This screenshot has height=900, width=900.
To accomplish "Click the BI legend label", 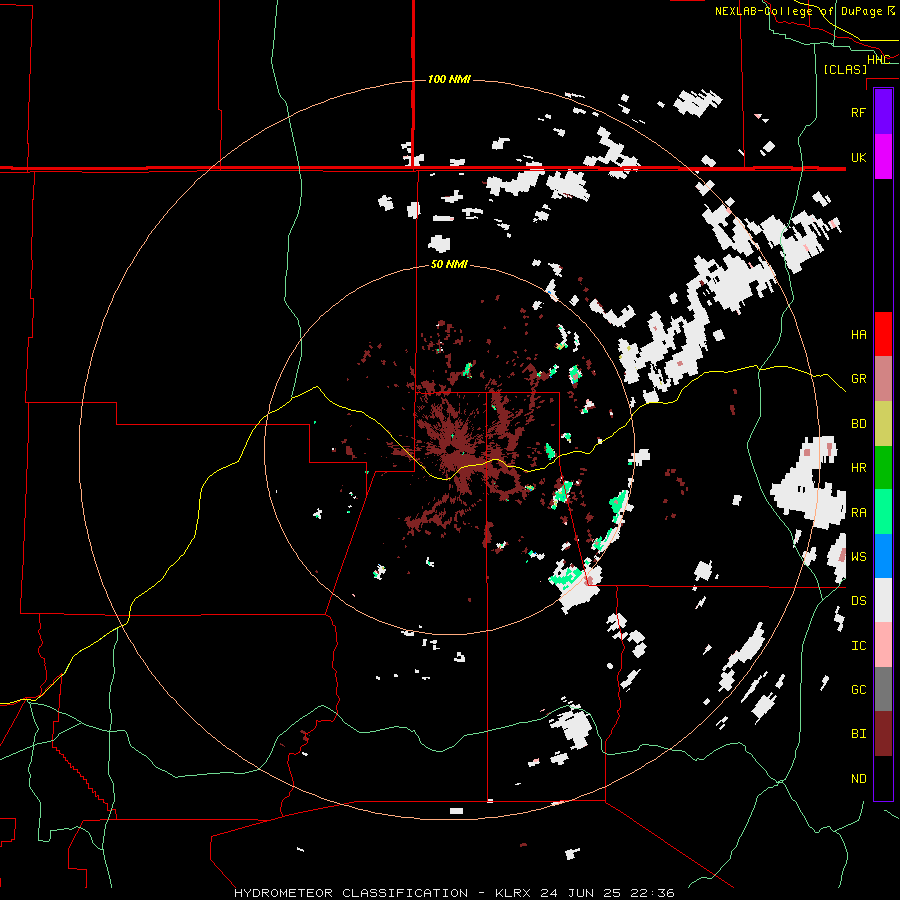I will click(x=858, y=734).
